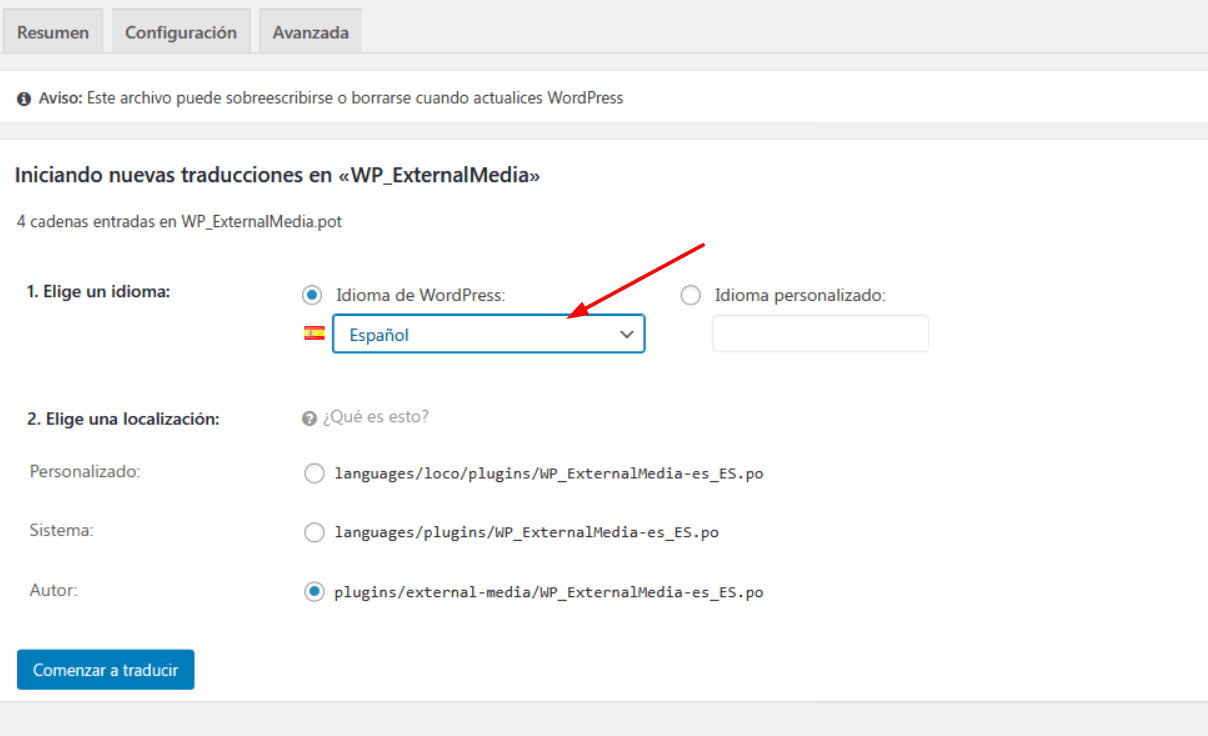Screen dimensions: 1208x736
Task: Click the Aviso info icon
Action: pos(24,99)
